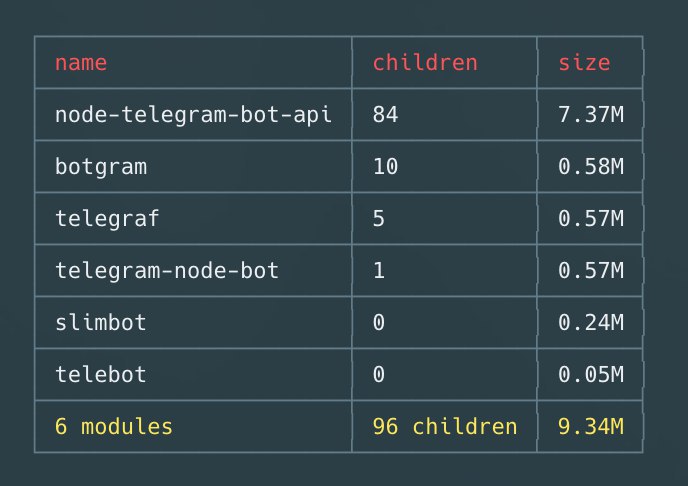Click the 0.05M size for telebot
Viewport: 688px width, 486px height.
click(x=591, y=375)
